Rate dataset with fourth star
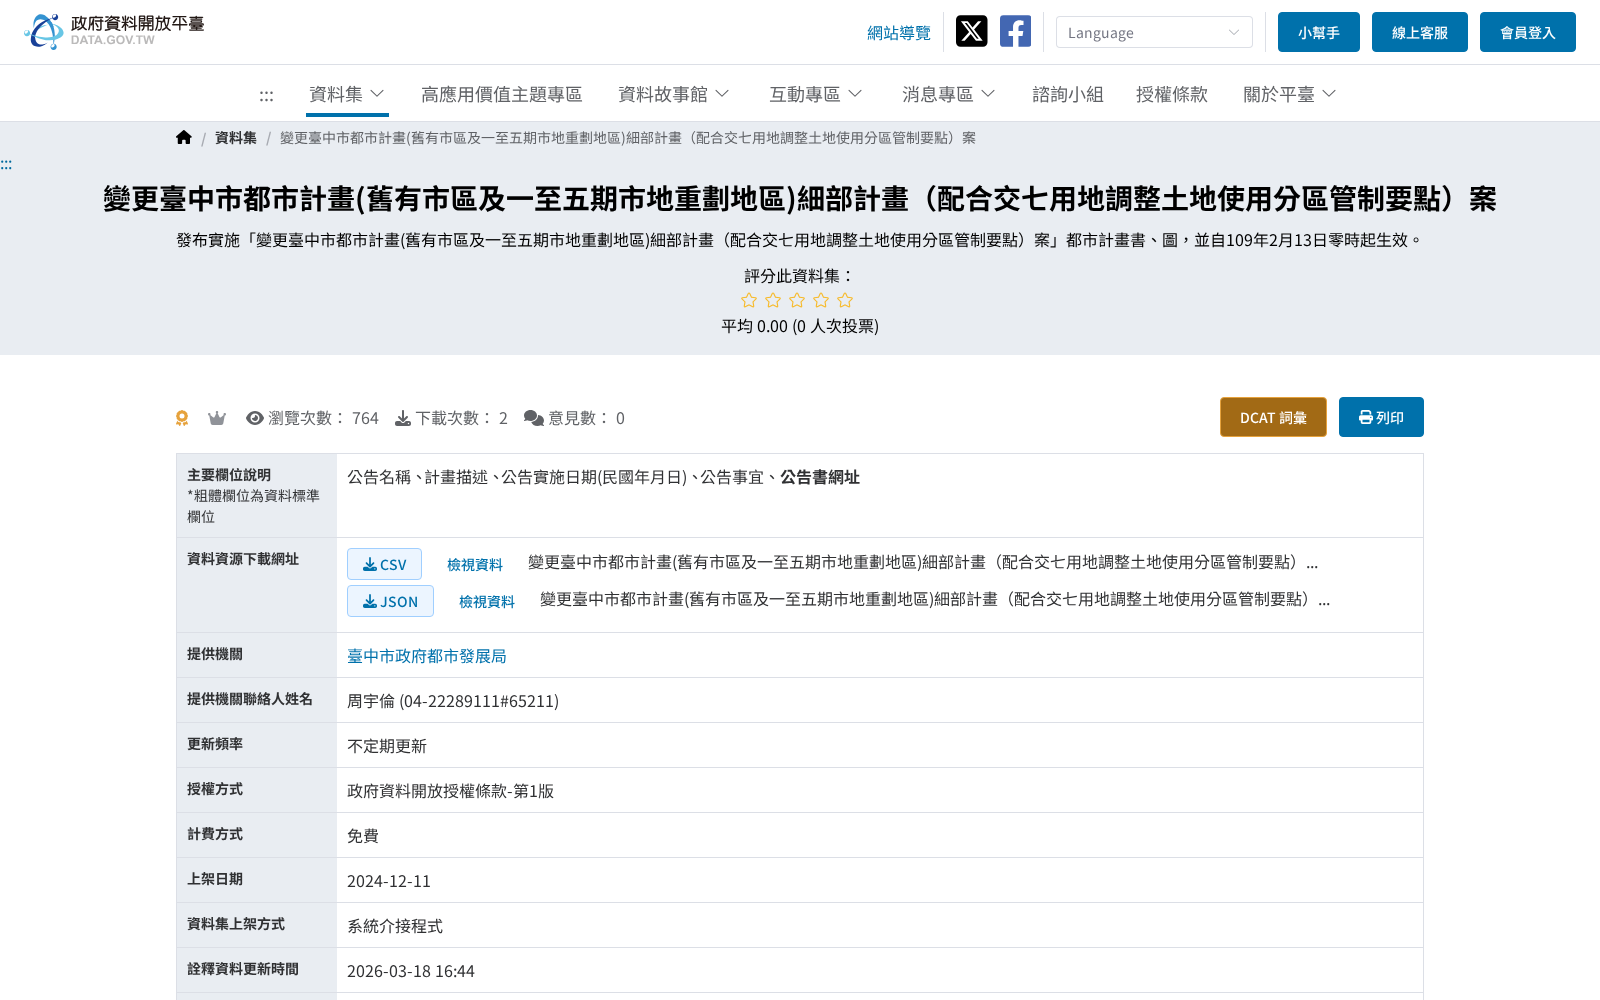This screenshot has width=1600, height=1000. [821, 300]
